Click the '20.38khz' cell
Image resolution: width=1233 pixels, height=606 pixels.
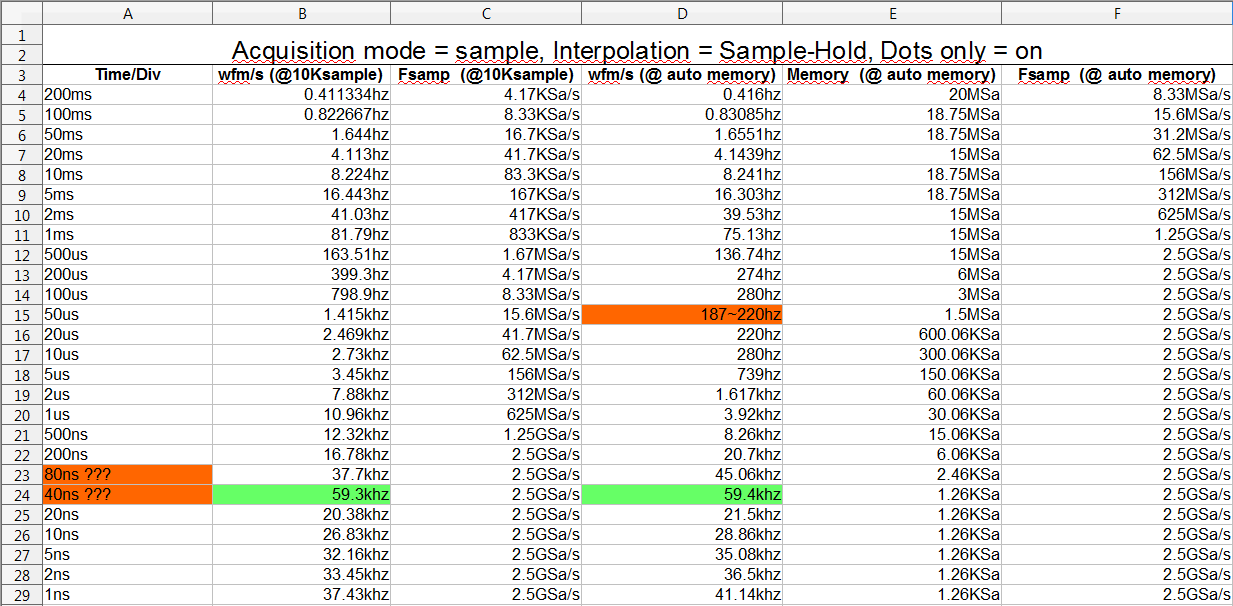pyautogui.click(x=301, y=514)
